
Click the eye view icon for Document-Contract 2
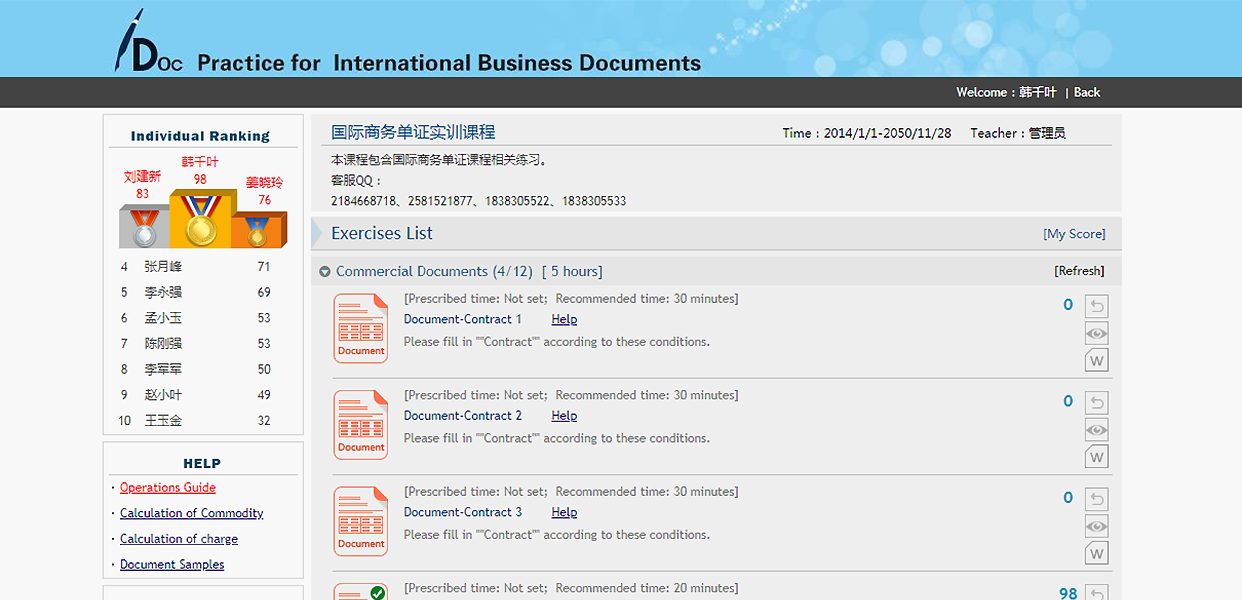click(1097, 430)
